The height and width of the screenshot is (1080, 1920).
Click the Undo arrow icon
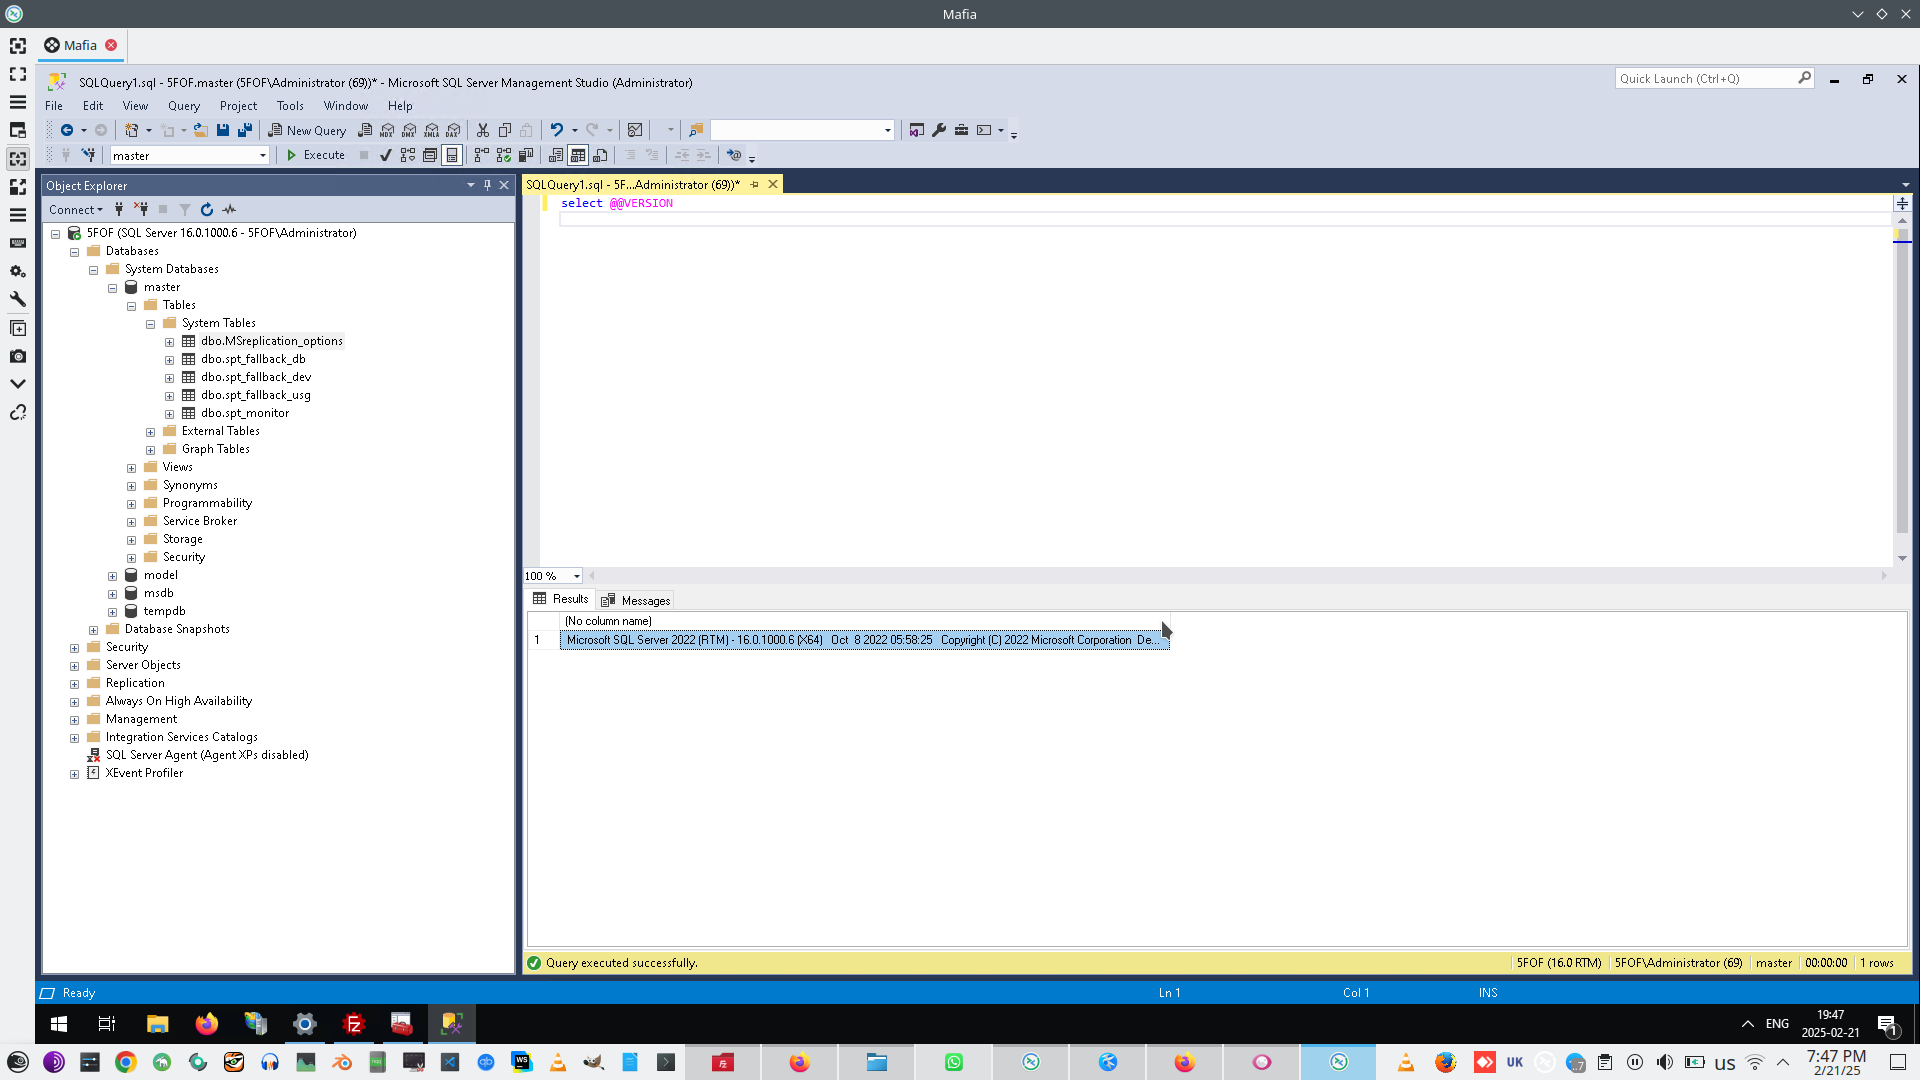click(557, 130)
